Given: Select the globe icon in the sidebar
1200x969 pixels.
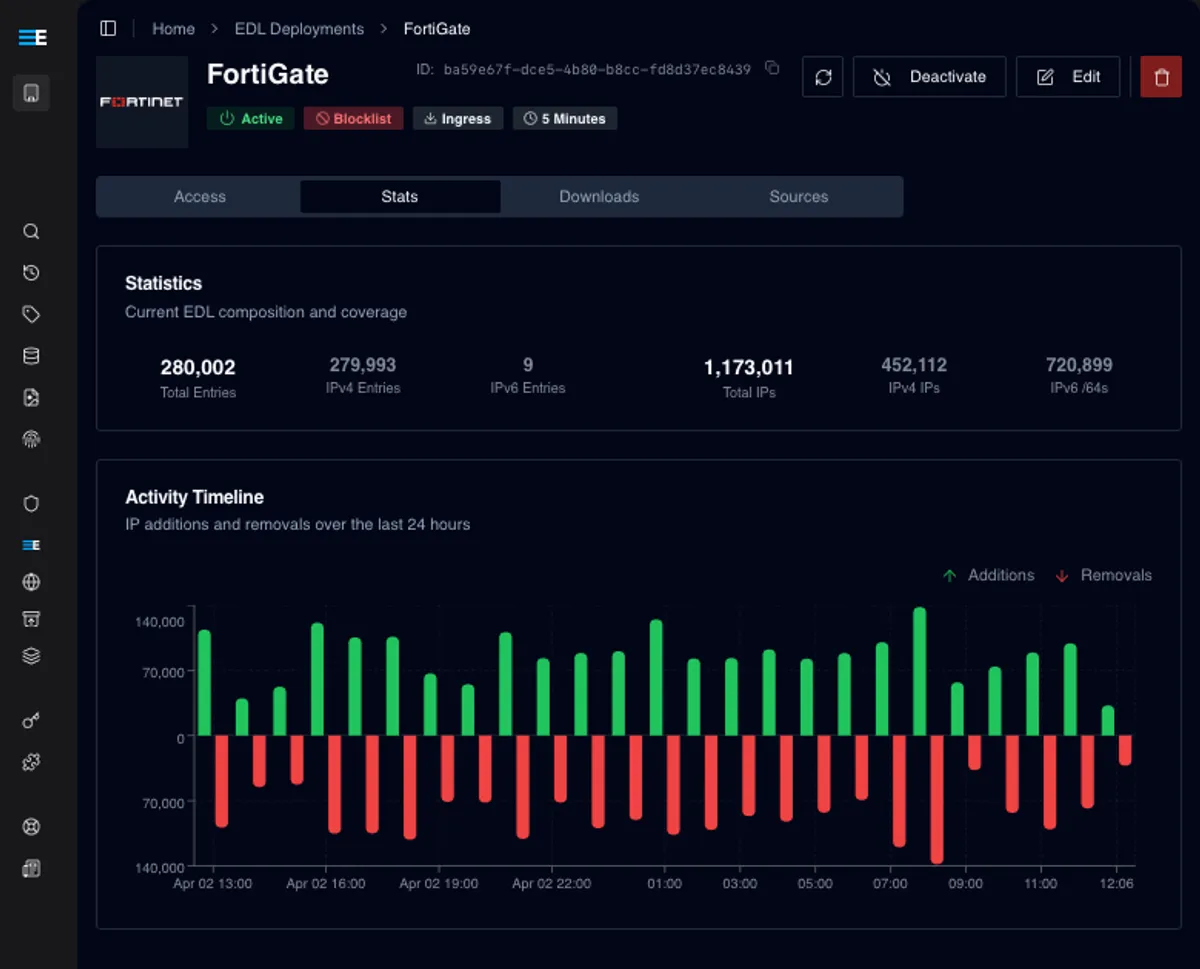Looking at the screenshot, I should 31,581.
